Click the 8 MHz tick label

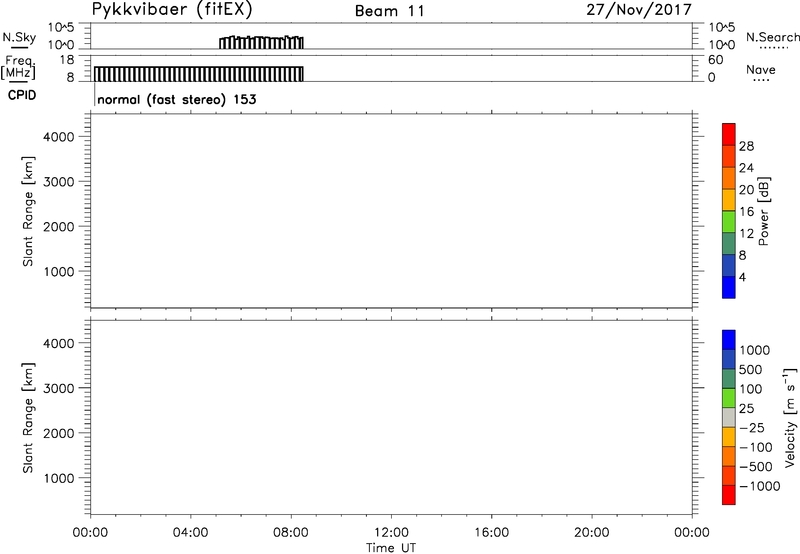coord(70,78)
